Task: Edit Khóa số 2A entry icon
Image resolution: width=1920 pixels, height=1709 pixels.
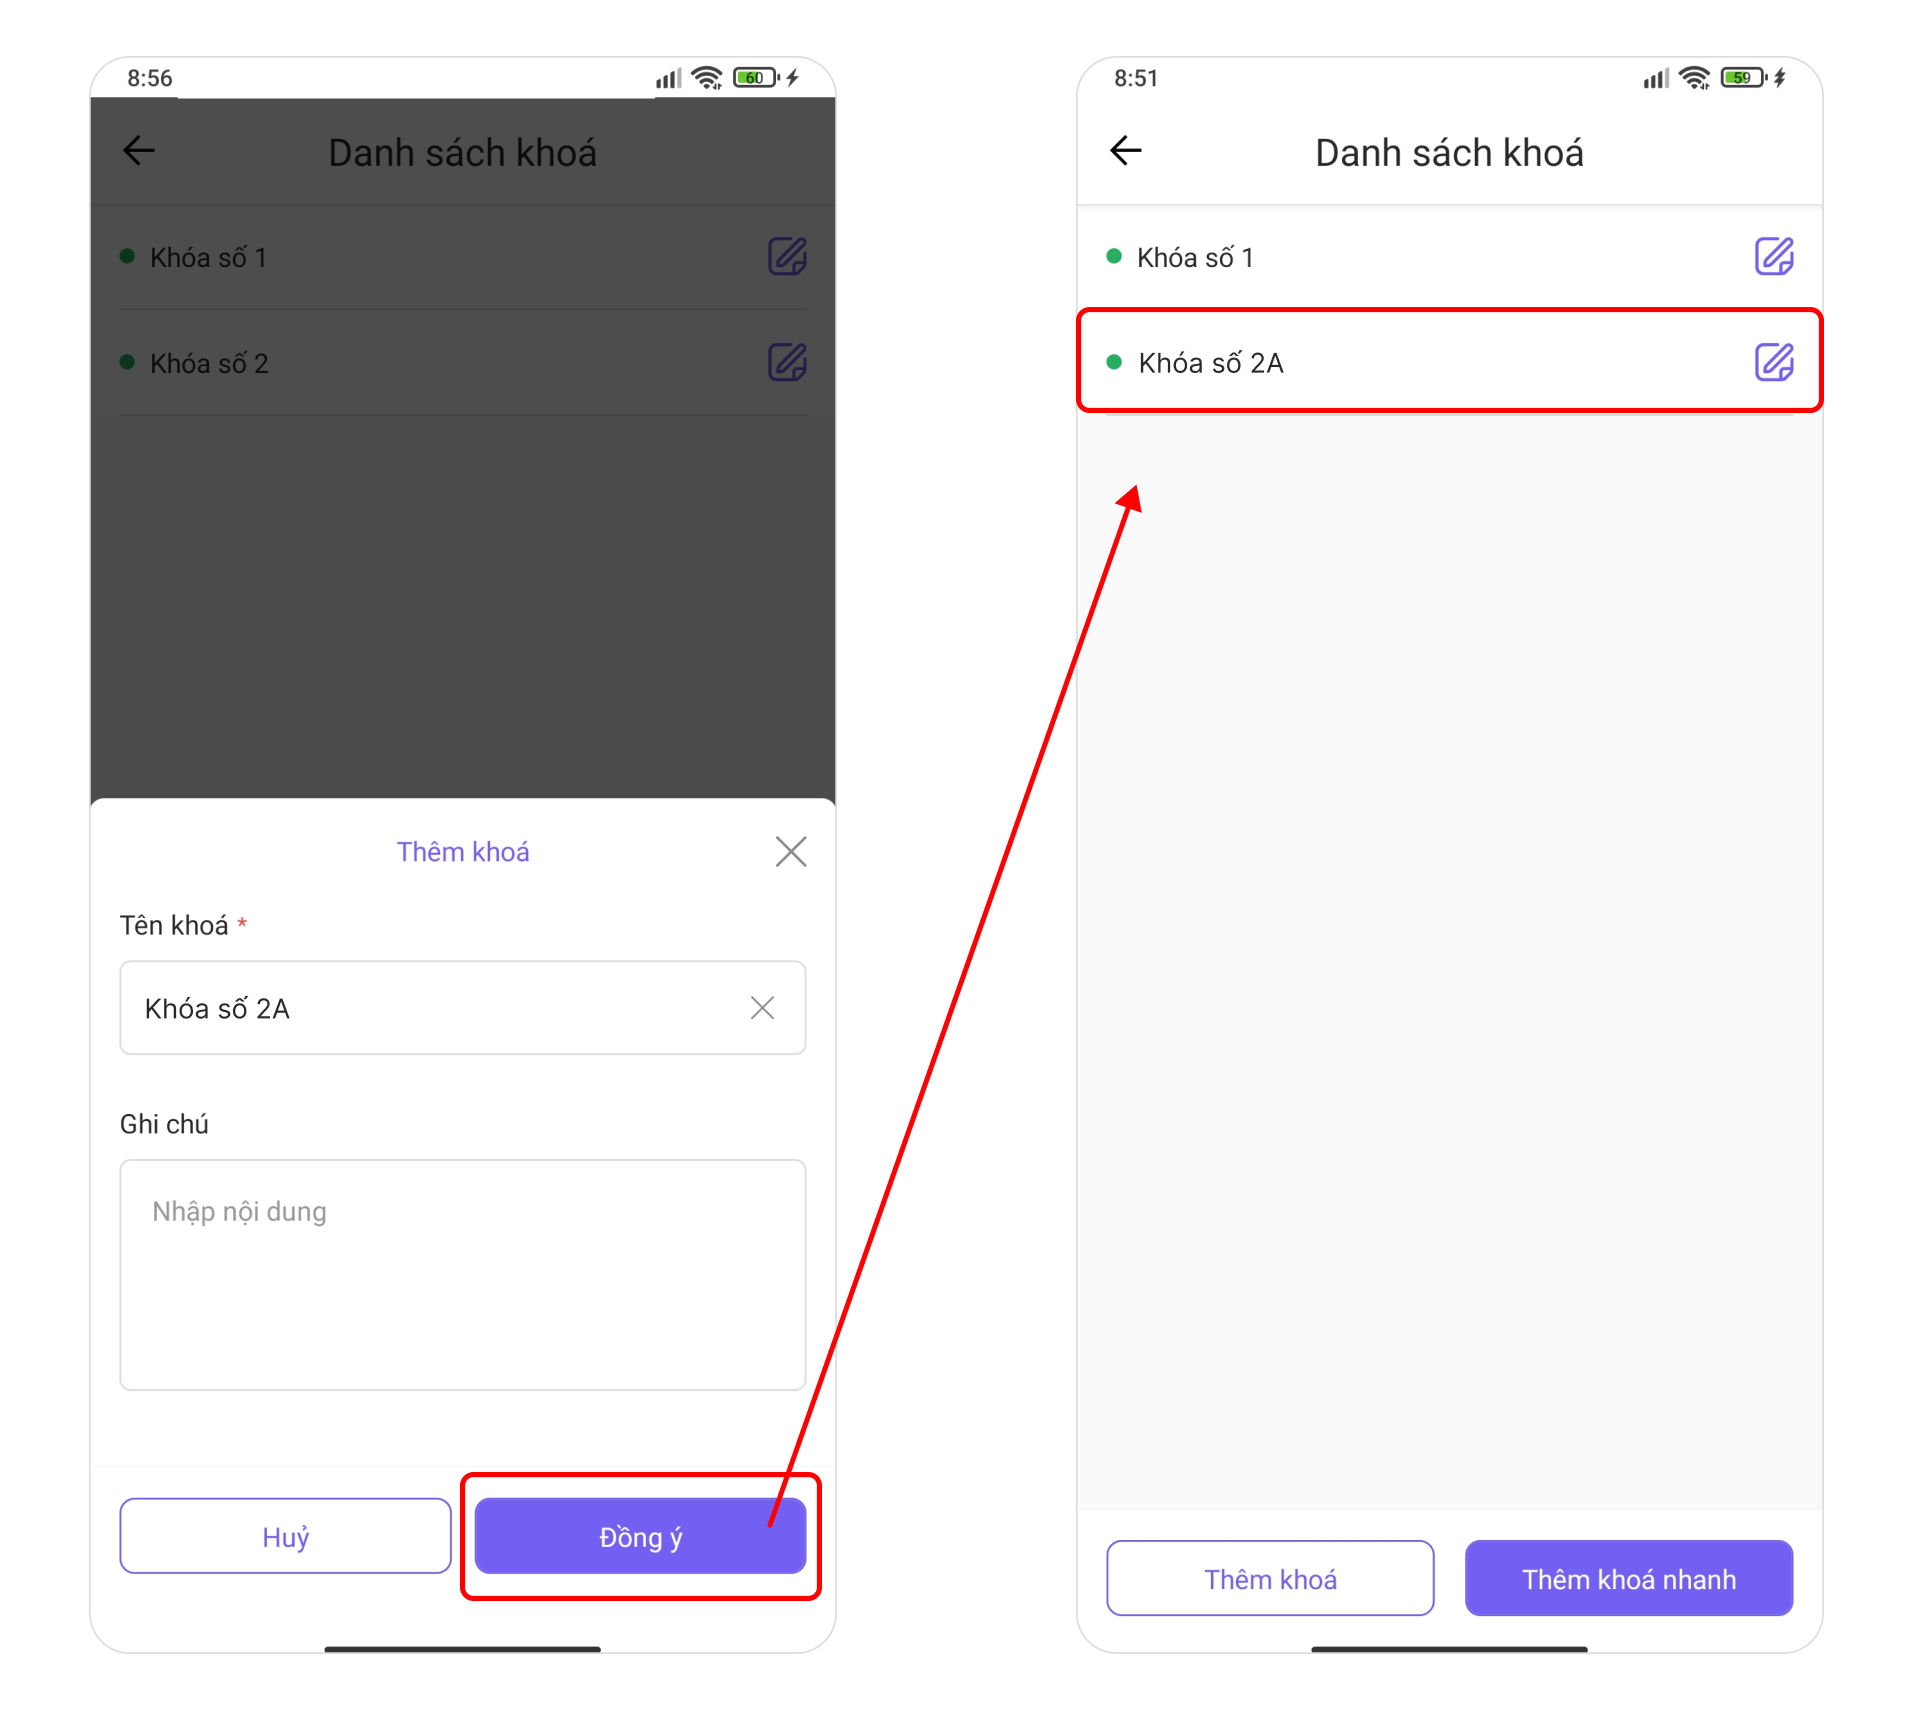Action: tap(1774, 362)
